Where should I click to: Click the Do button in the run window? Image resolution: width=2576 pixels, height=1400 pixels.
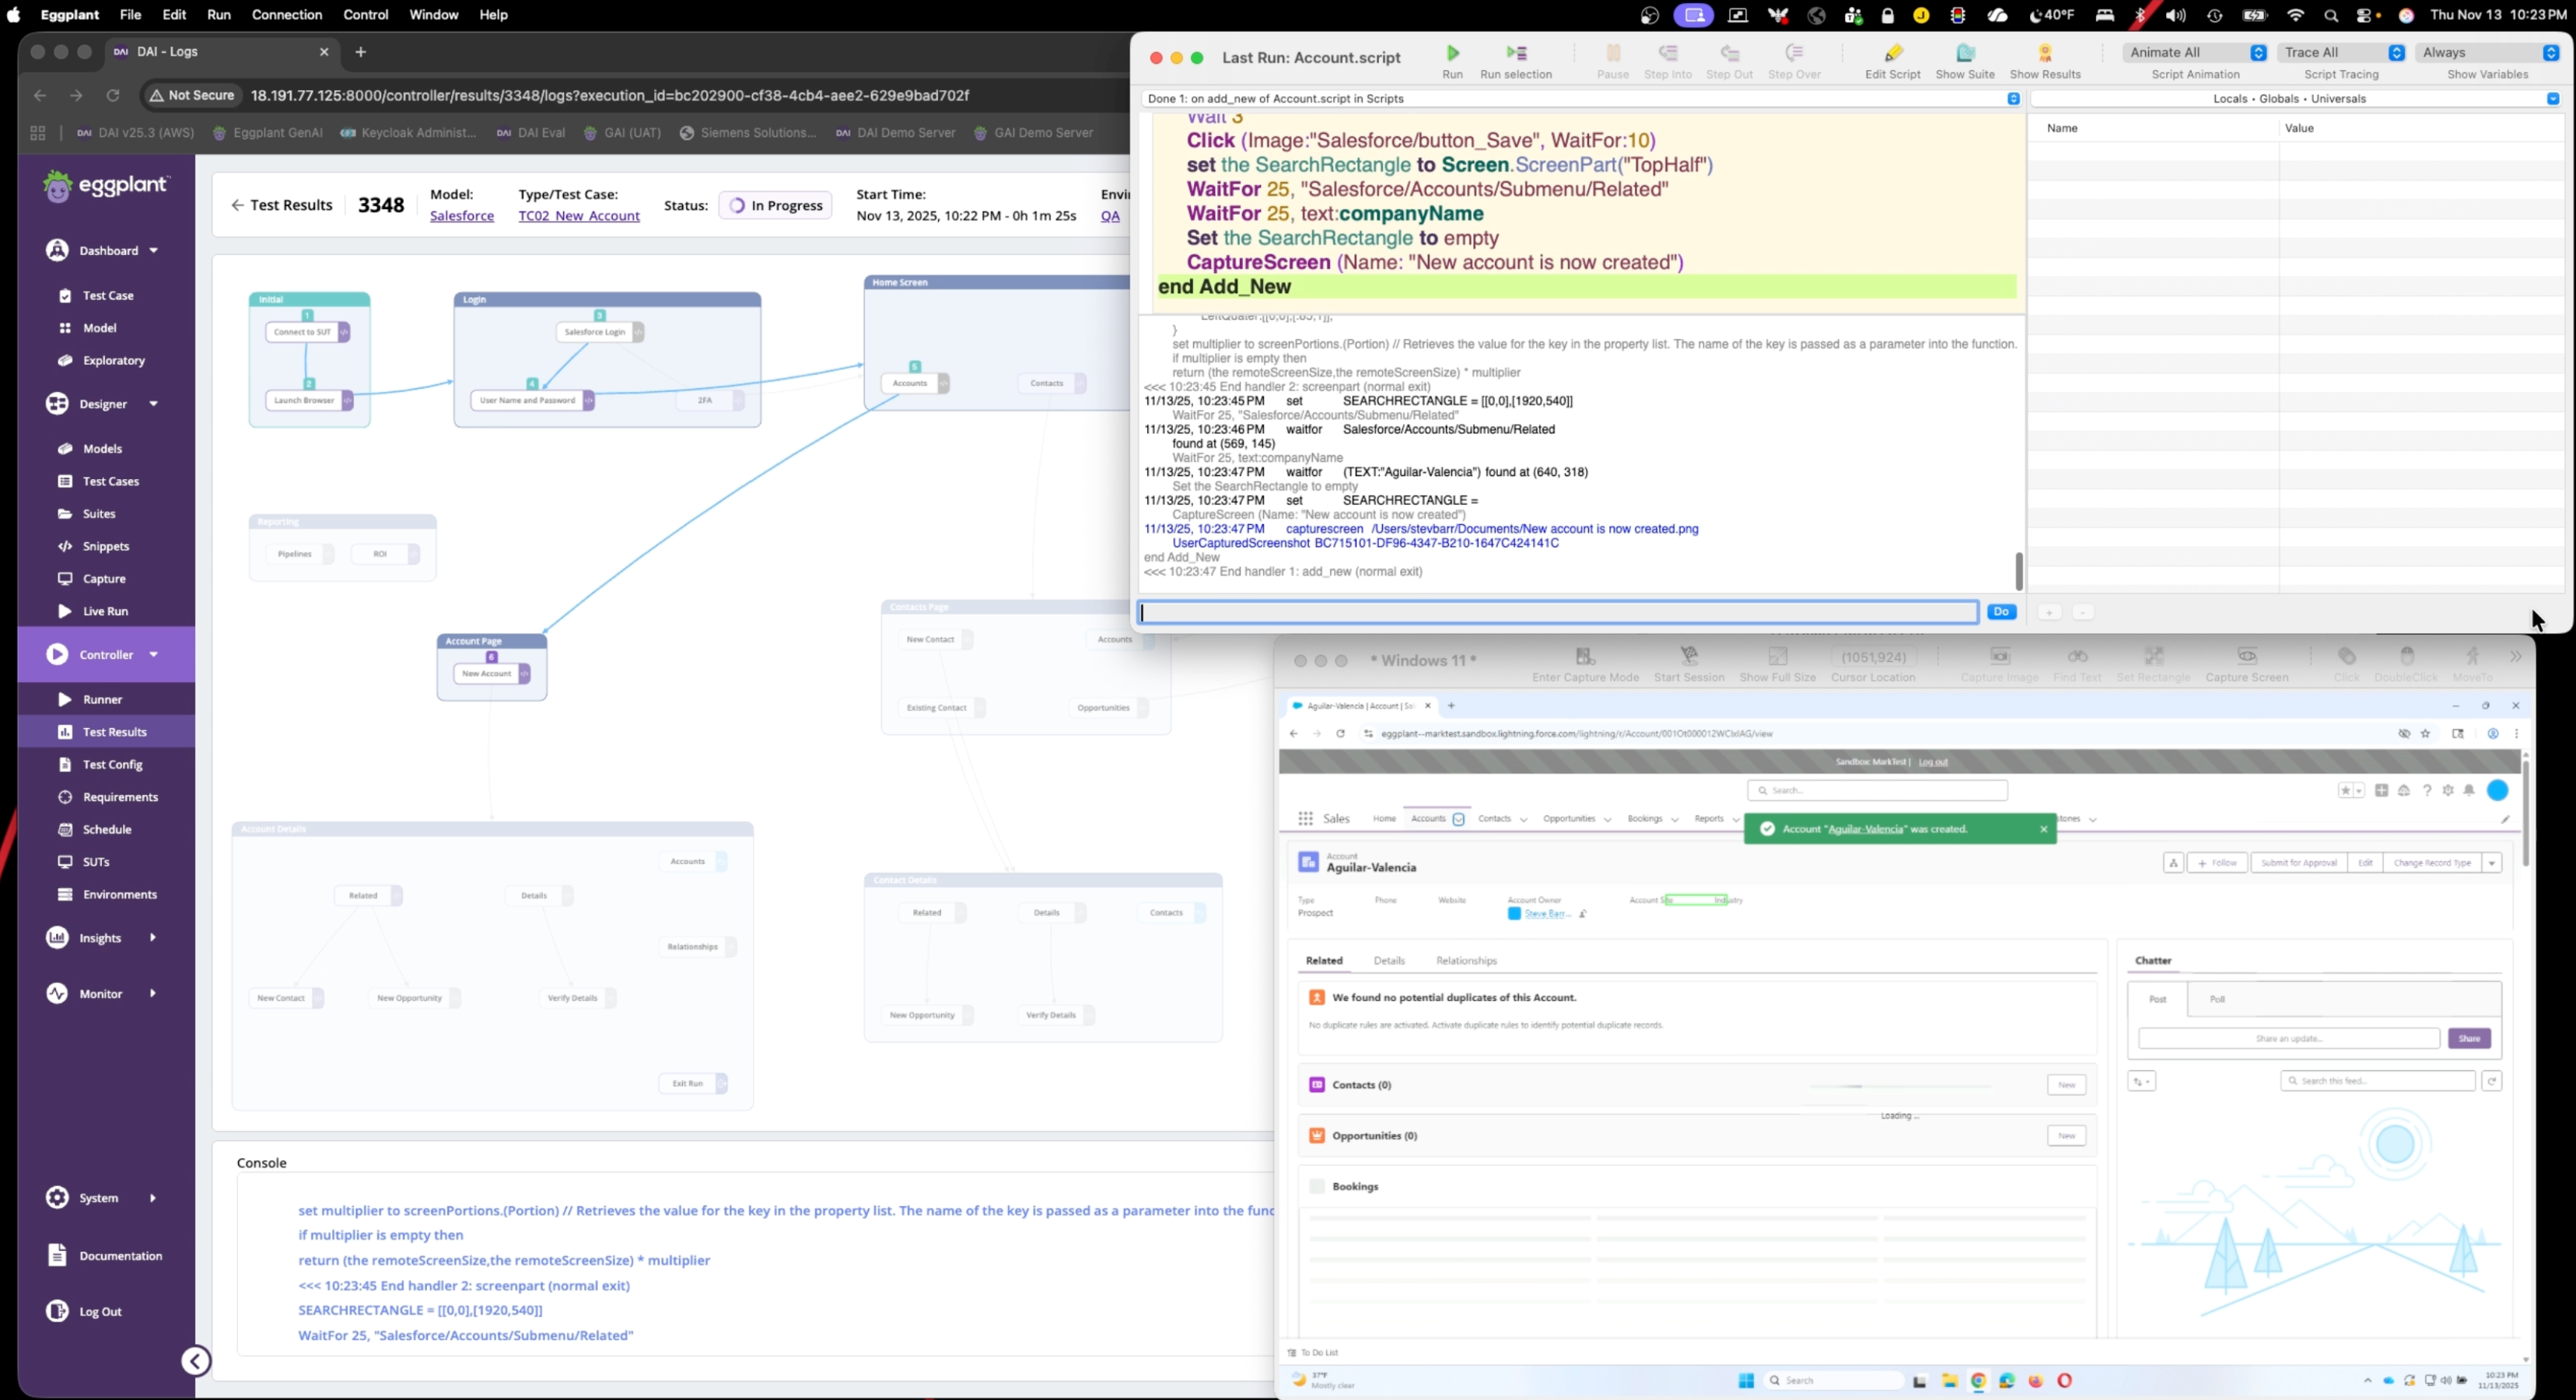click(x=2001, y=612)
